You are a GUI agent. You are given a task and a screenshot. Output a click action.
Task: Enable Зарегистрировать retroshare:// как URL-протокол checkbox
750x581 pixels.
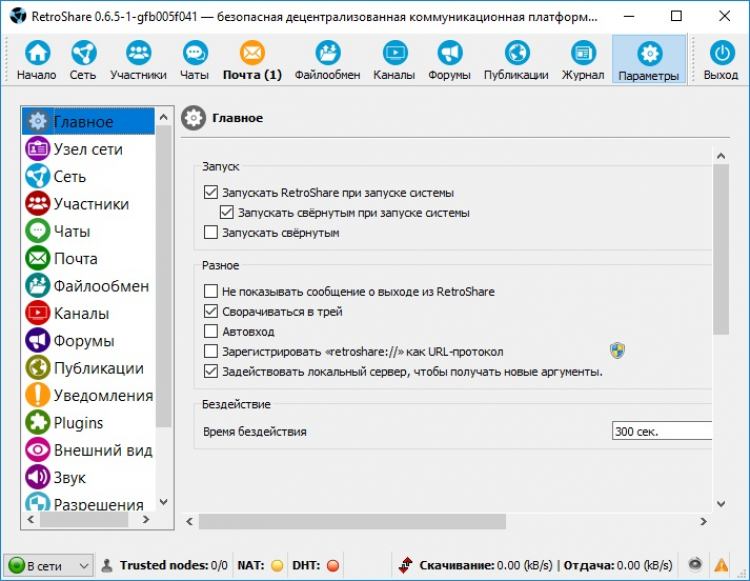point(211,351)
